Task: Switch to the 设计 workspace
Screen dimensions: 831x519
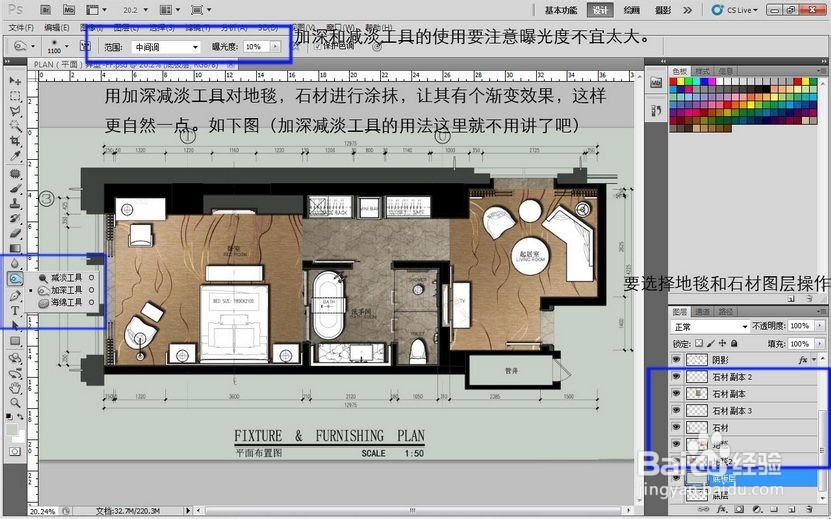Action: click(x=600, y=10)
